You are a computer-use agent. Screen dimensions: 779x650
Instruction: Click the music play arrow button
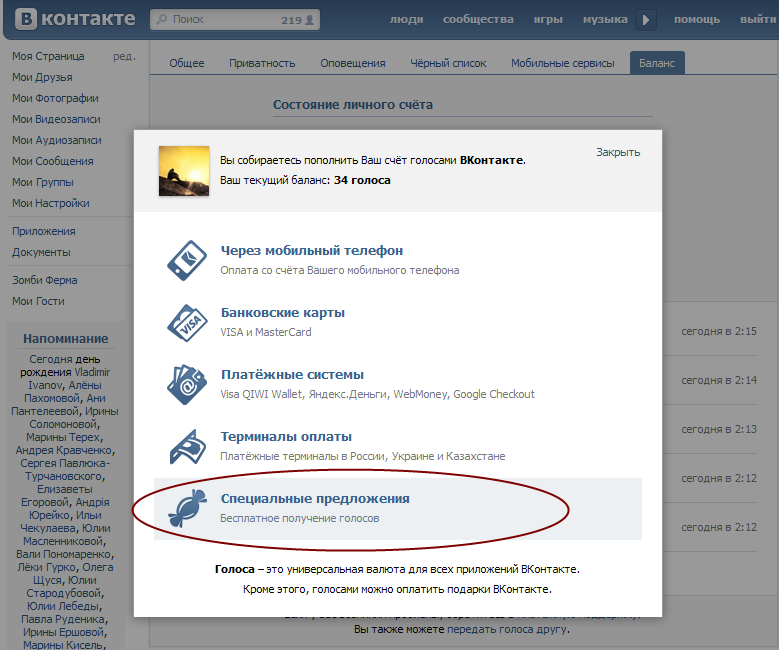pos(646,20)
